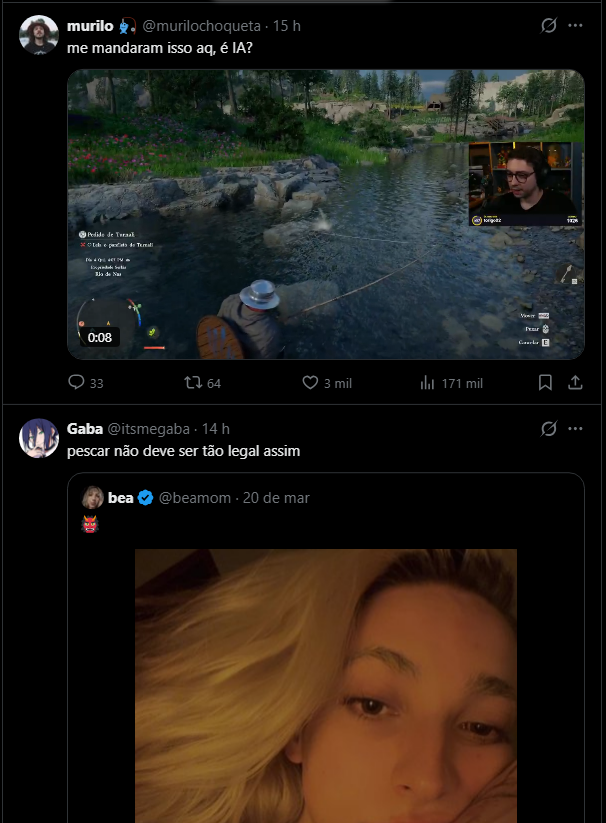Screen dimensions: 606x823
Task: Open the 15 h timestamp on murilo's tweet
Action: [x=286, y=26]
